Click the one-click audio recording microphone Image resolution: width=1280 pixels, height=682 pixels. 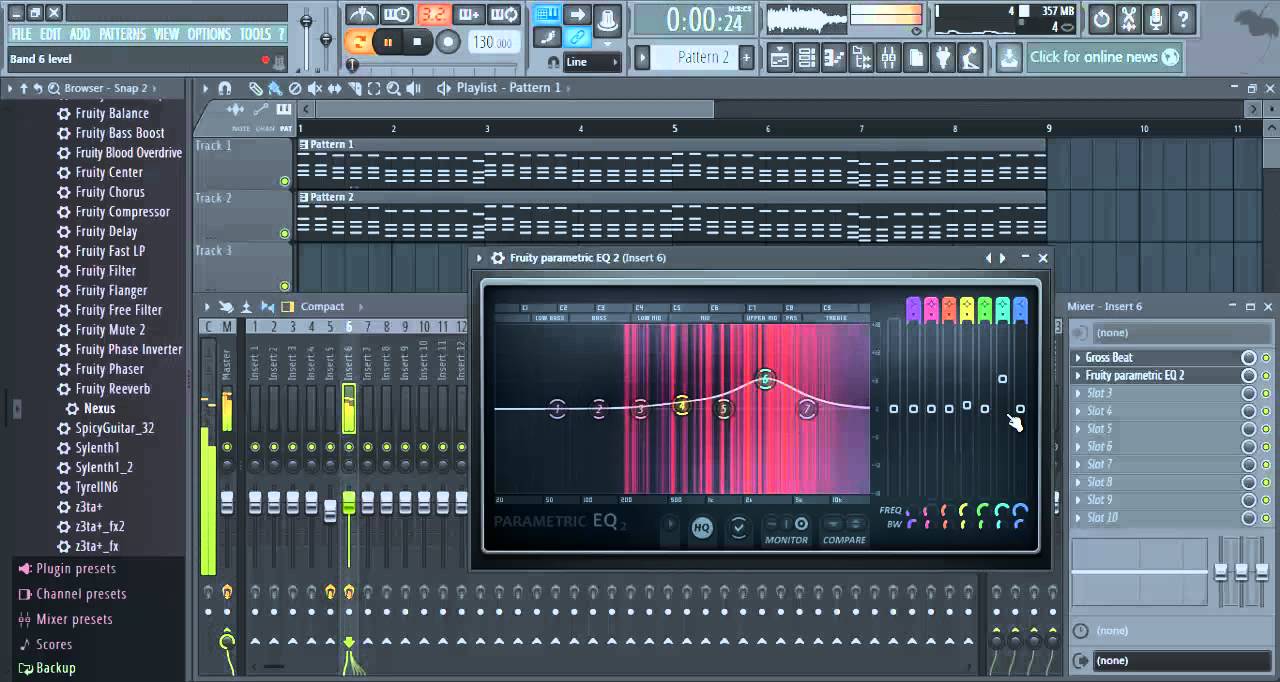pos(1155,18)
